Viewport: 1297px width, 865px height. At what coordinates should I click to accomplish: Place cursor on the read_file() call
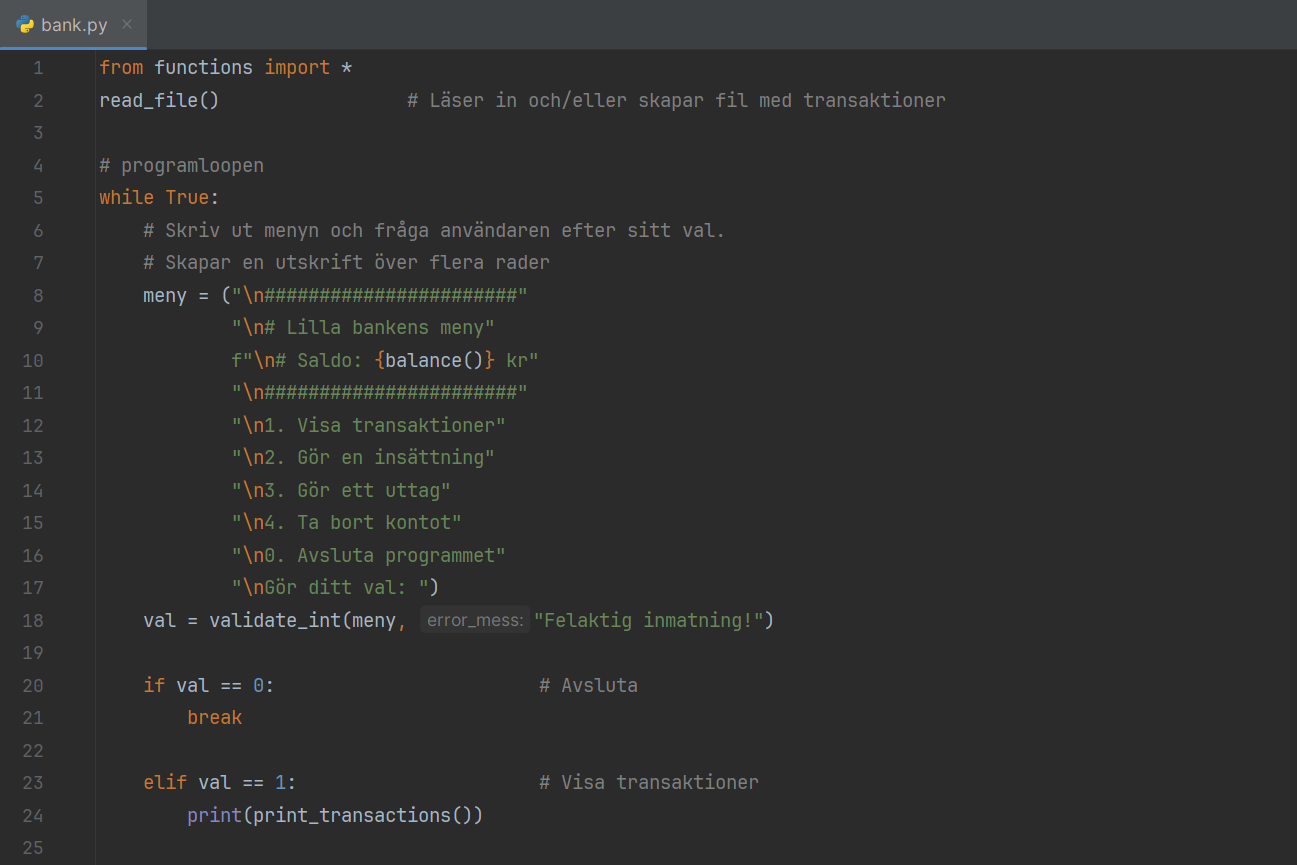pos(158,101)
